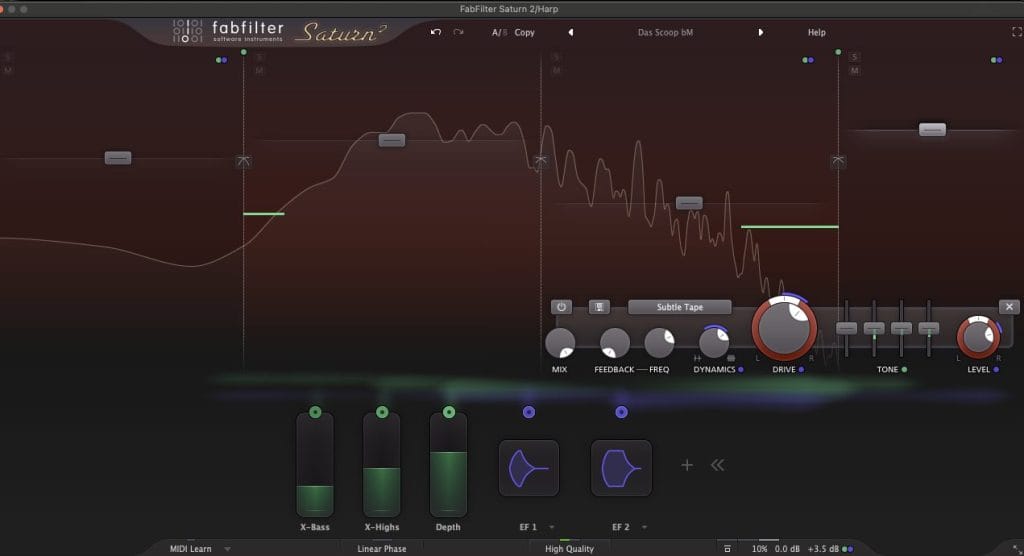Image resolution: width=1024 pixels, height=556 pixels.
Task: Open the Das Scoop bM preset menu
Action: [x=665, y=32]
